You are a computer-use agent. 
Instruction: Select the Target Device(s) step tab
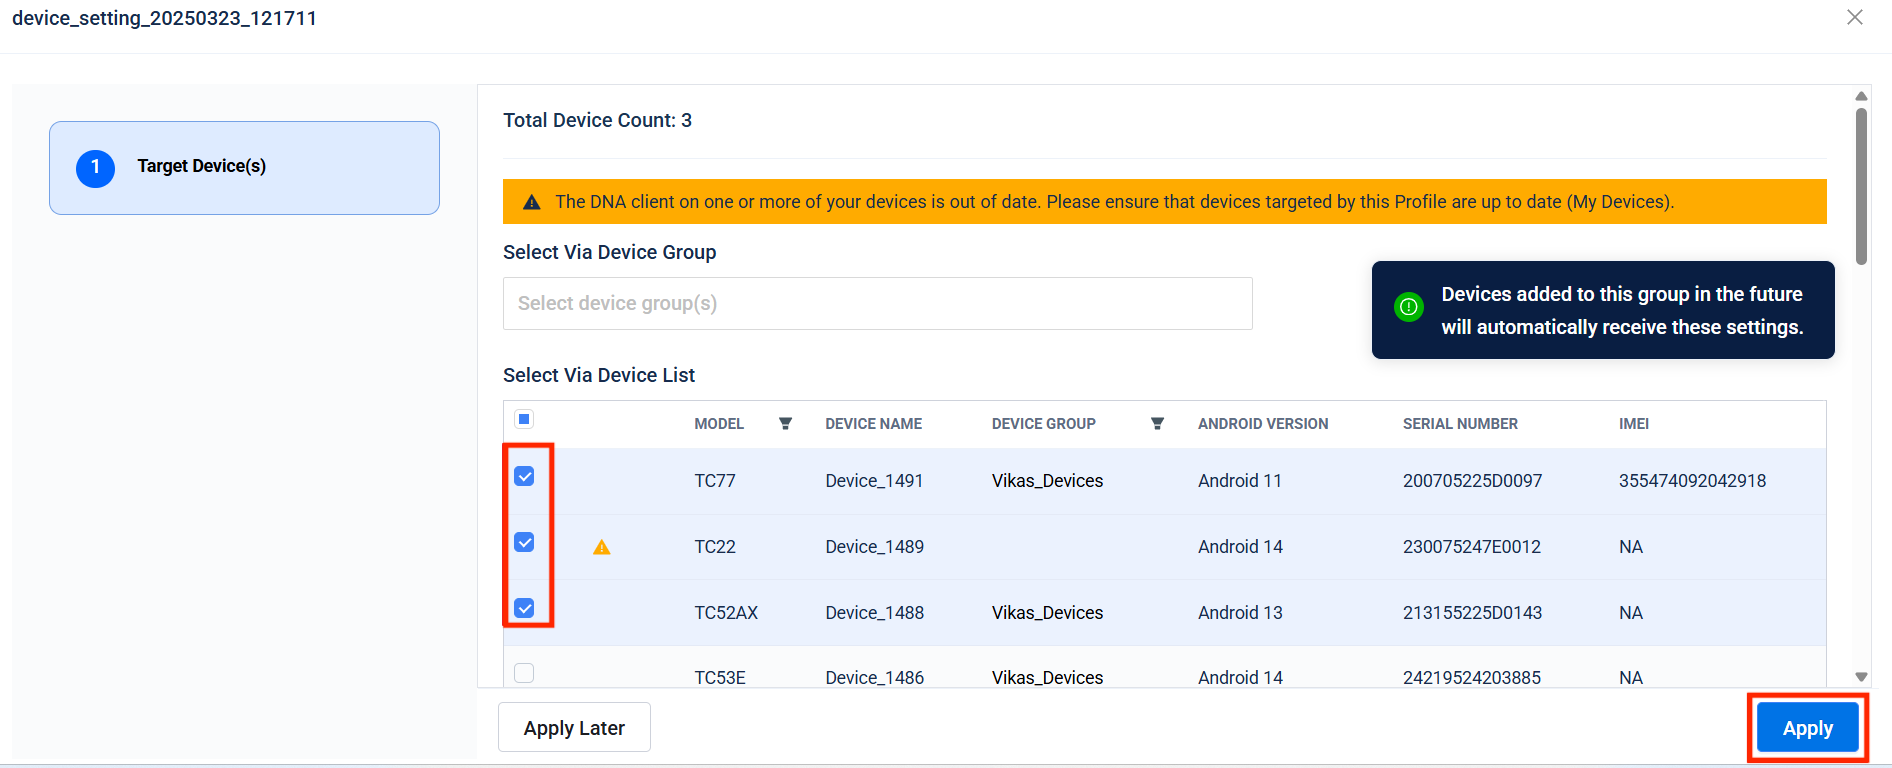[x=244, y=168]
